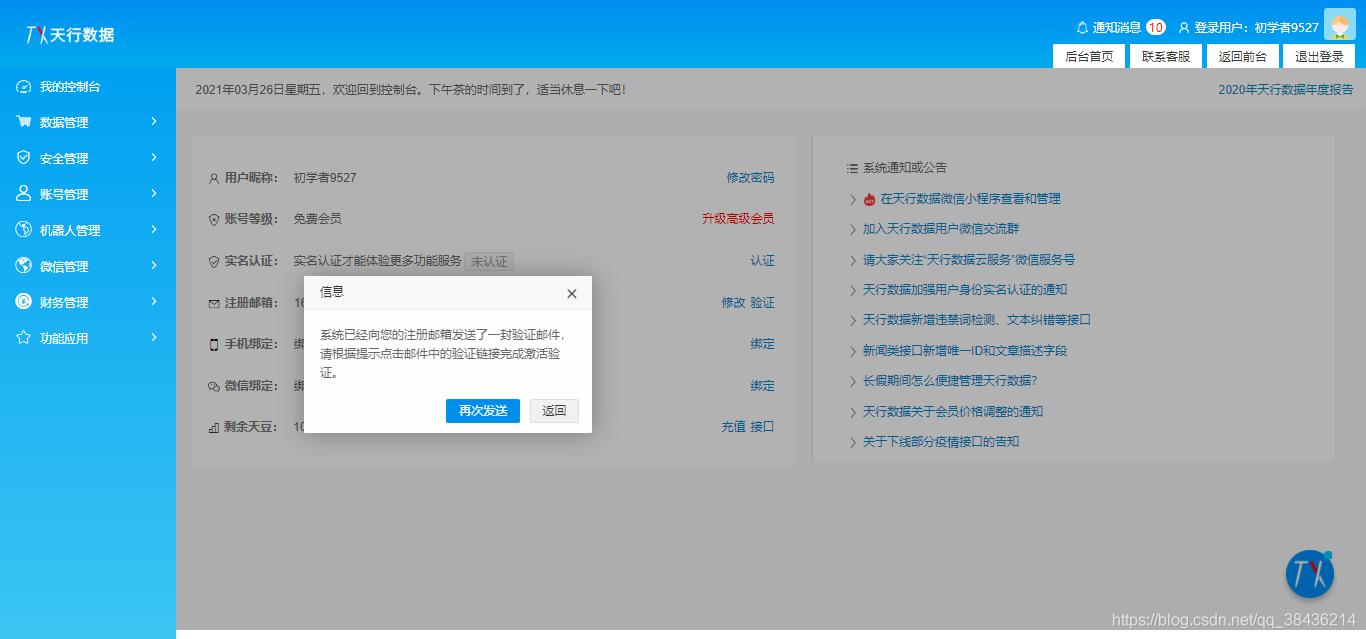Click the 剩余天豆 bar chart icon

tap(214, 427)
